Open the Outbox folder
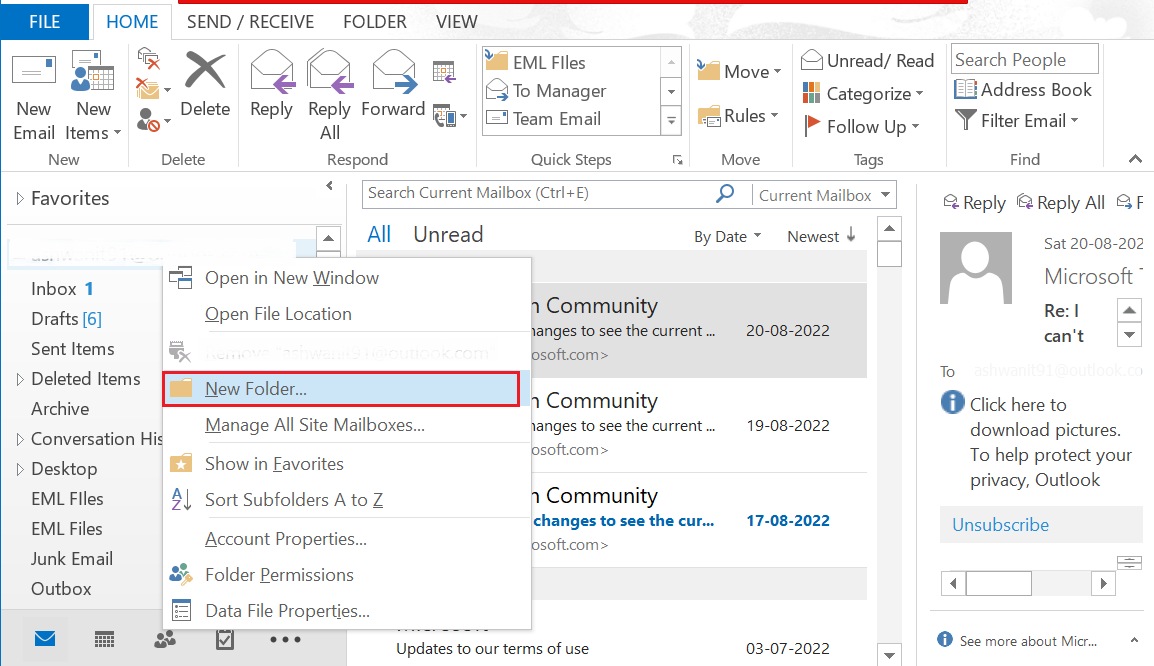 point(61,589)
